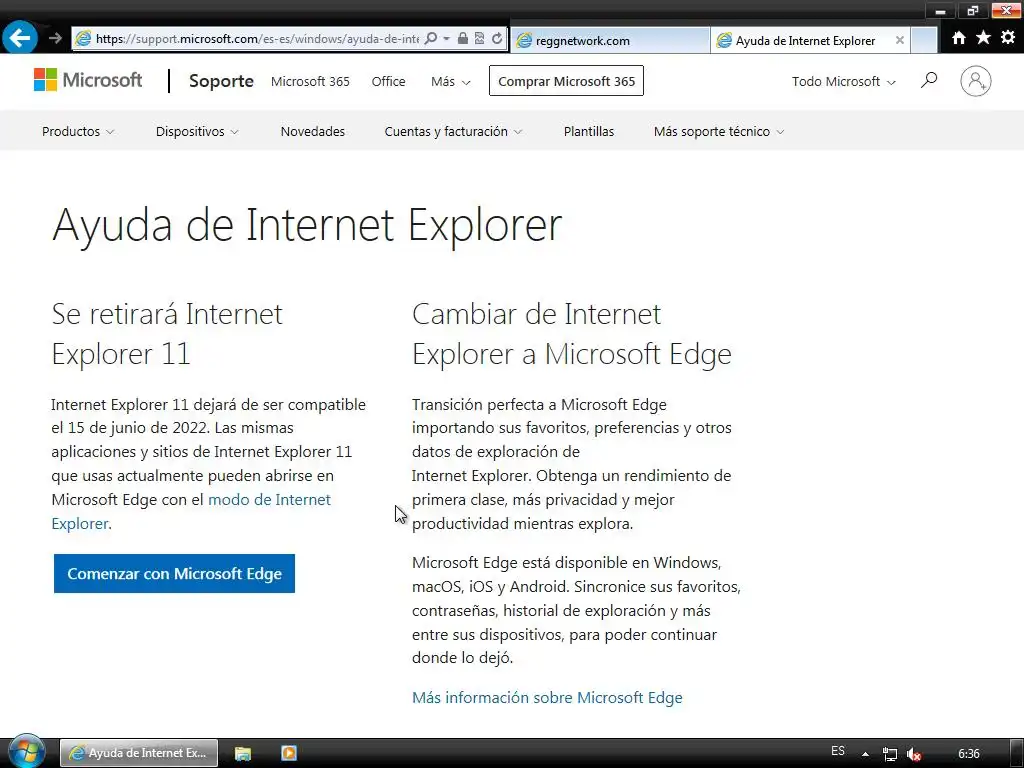Close the Ayuda de Internet Explorer tab
Screen dimensions: 1024x768
[899, 40]
